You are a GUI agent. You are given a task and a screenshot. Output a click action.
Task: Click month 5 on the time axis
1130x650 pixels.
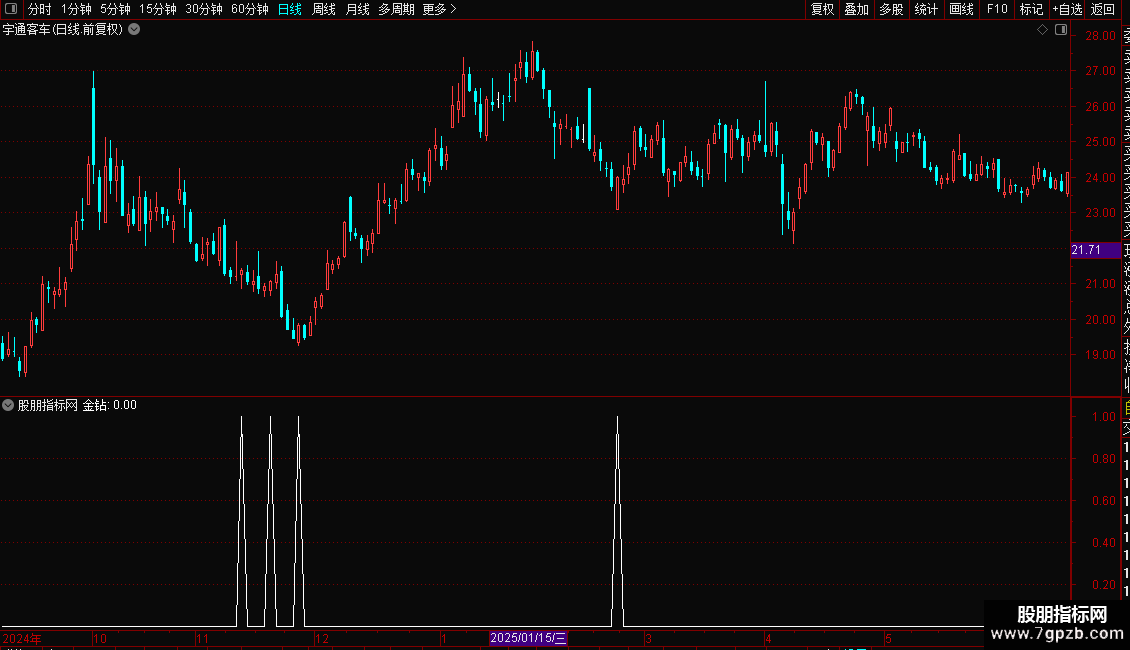click(x=889, y=638)
